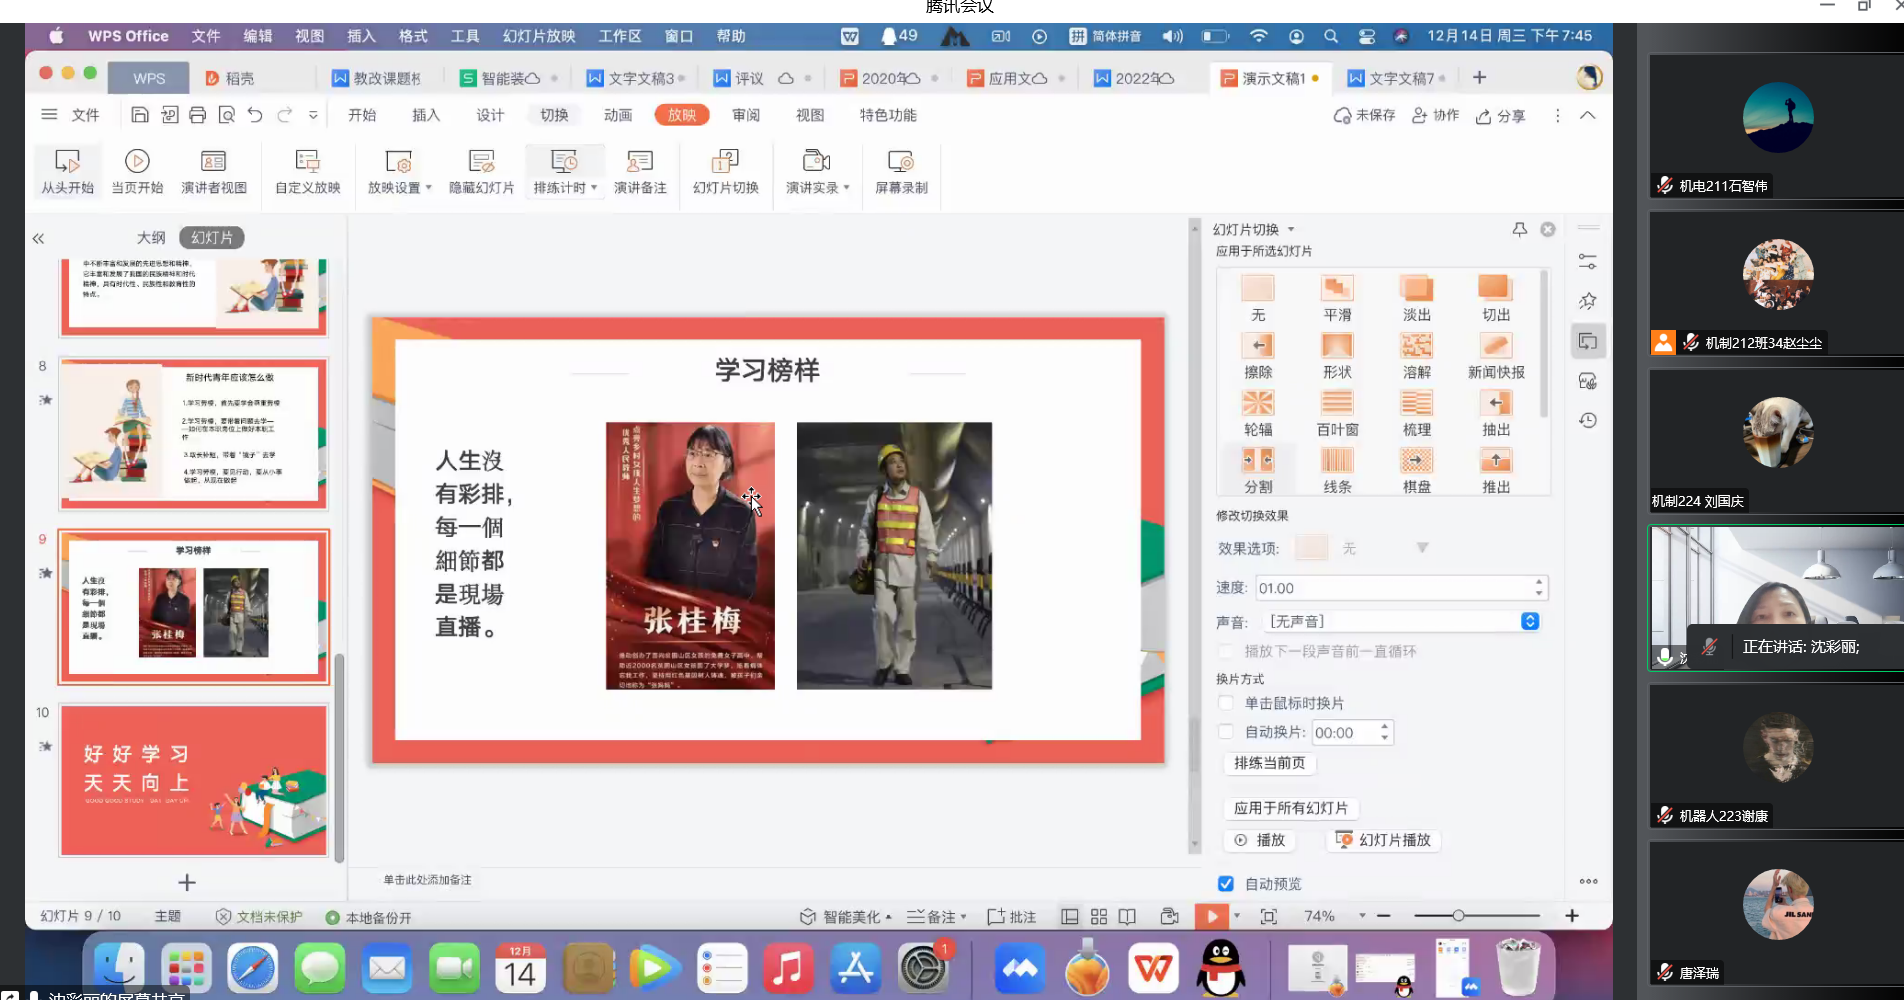Select the 溶解 dissolve transition effect

pos(1416,347)
